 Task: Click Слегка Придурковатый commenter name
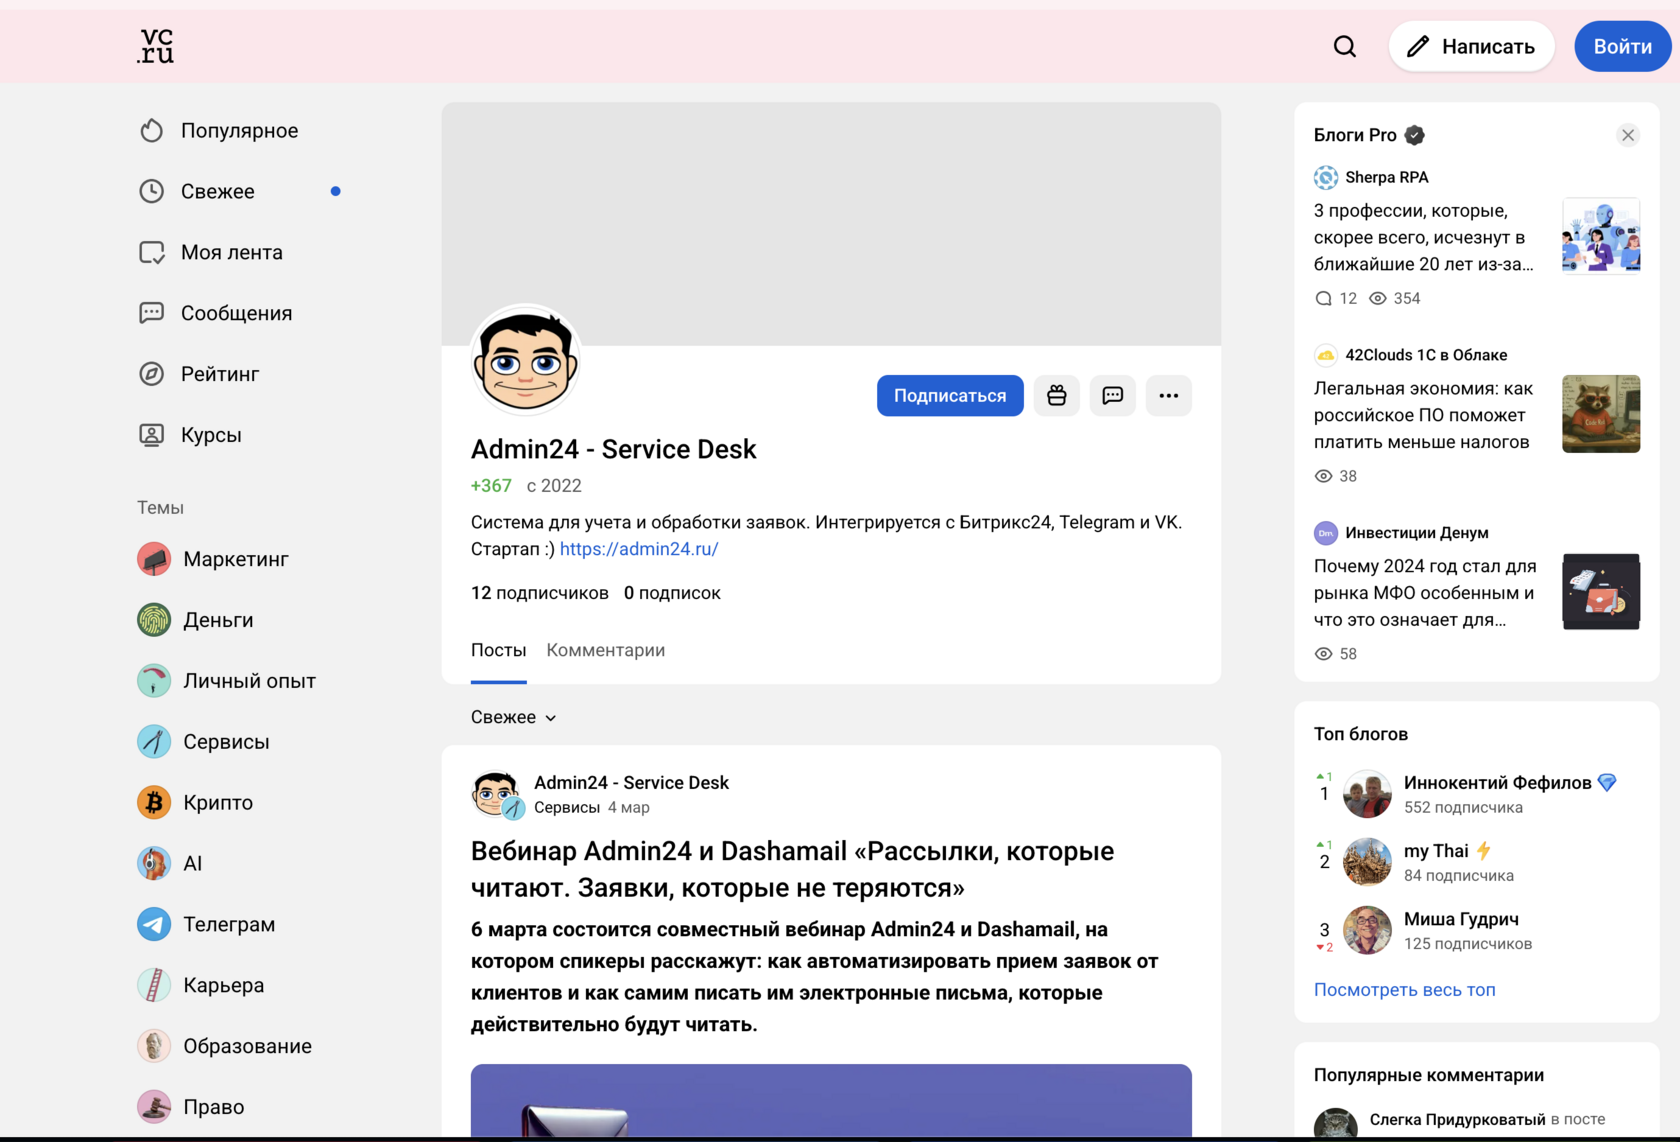(x=1458, y=1119)
